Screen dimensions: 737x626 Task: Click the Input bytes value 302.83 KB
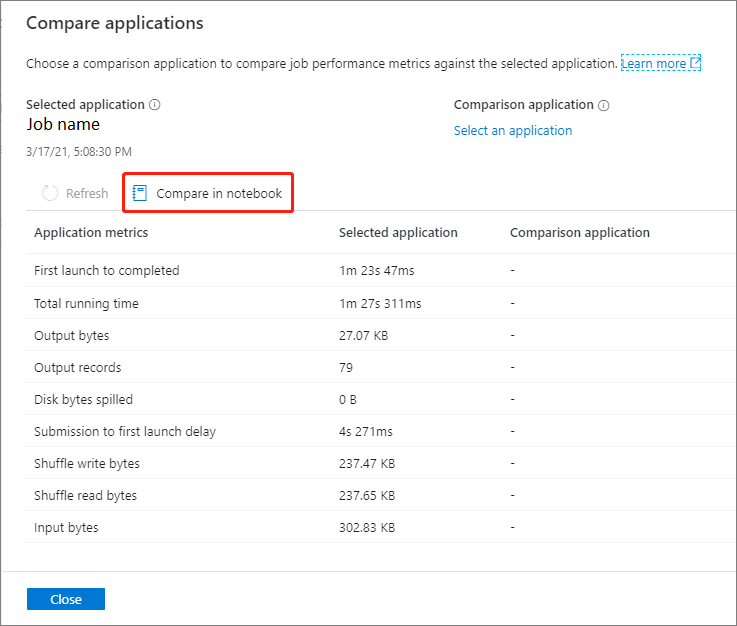[367, 527]
